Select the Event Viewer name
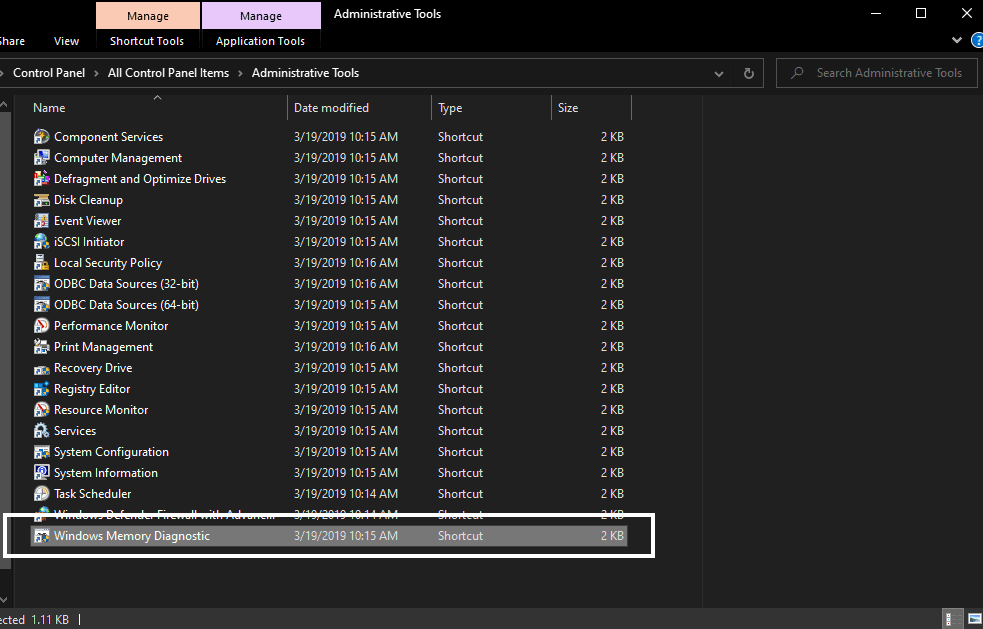 (x=88, y=221)
